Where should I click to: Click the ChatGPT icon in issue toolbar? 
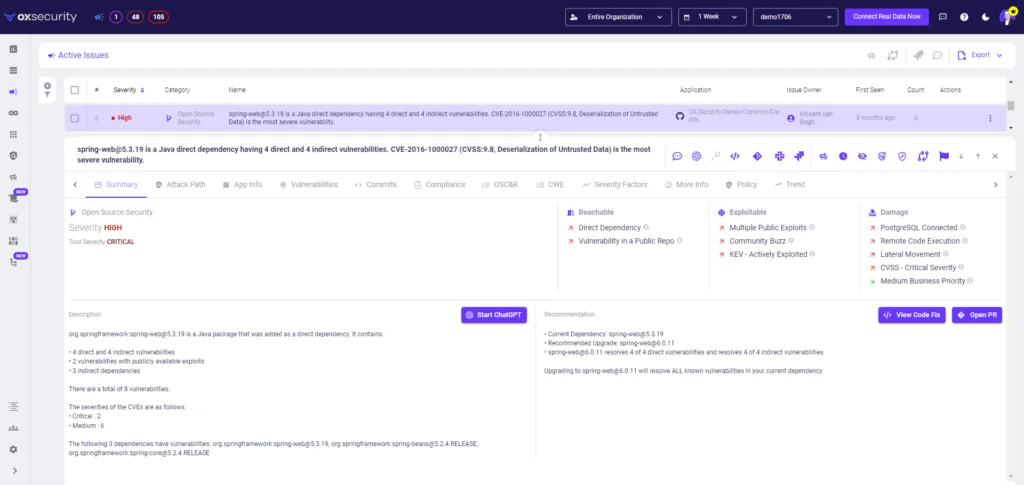click(x=696, y=156)
